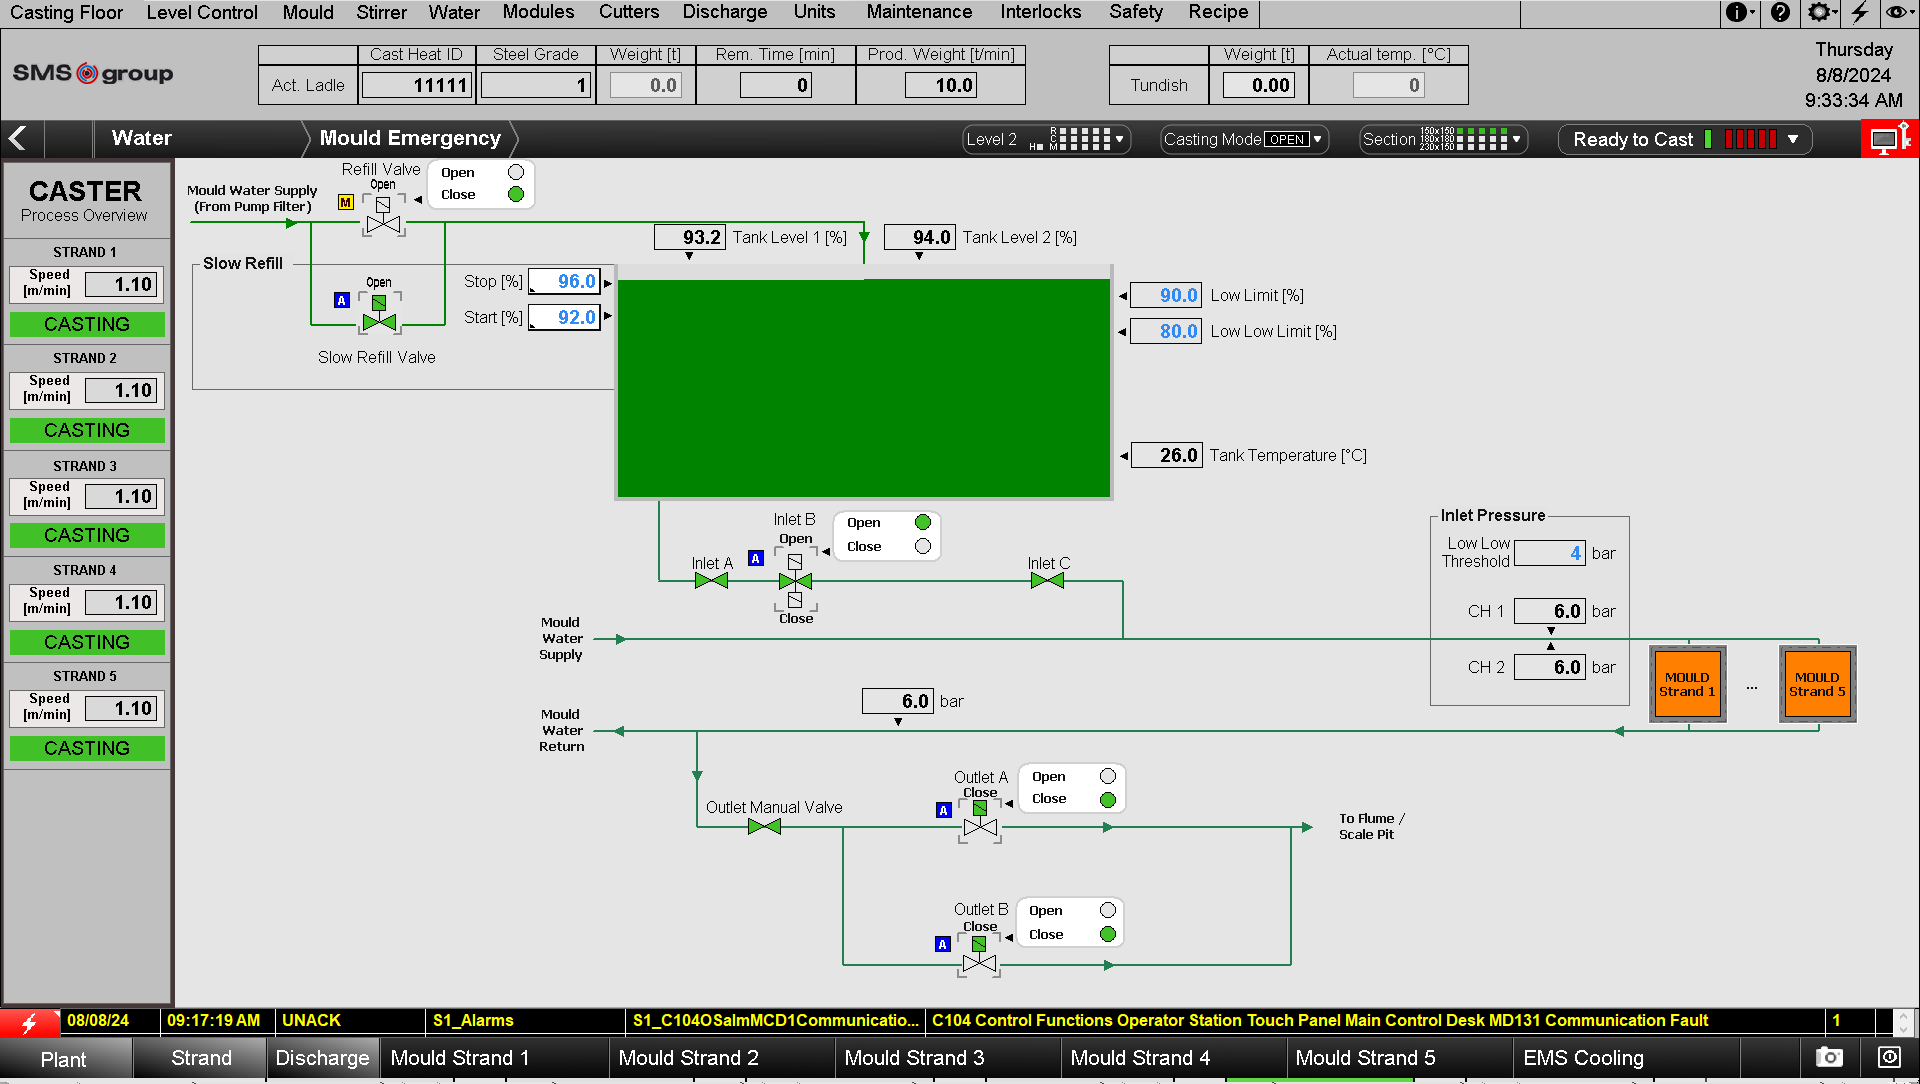Image resolution: width=1920 pixels, height=1084 pixels.
Task: Select Close for Outlet B valve
Action: [x=1108, y=934]
